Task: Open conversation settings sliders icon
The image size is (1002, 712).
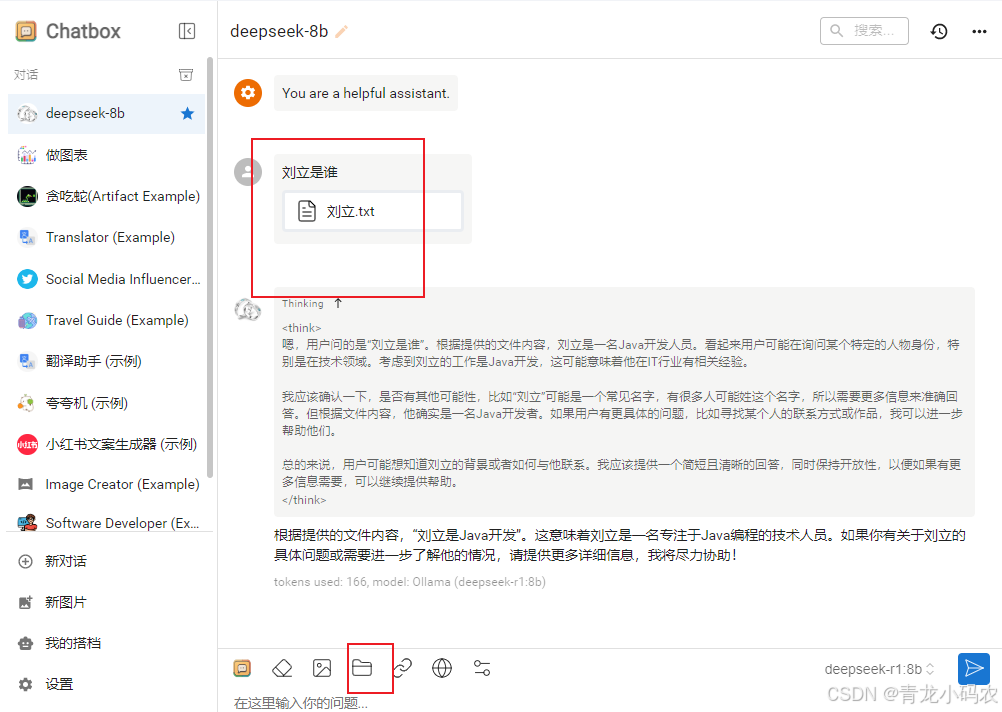Action: (482, 669)
